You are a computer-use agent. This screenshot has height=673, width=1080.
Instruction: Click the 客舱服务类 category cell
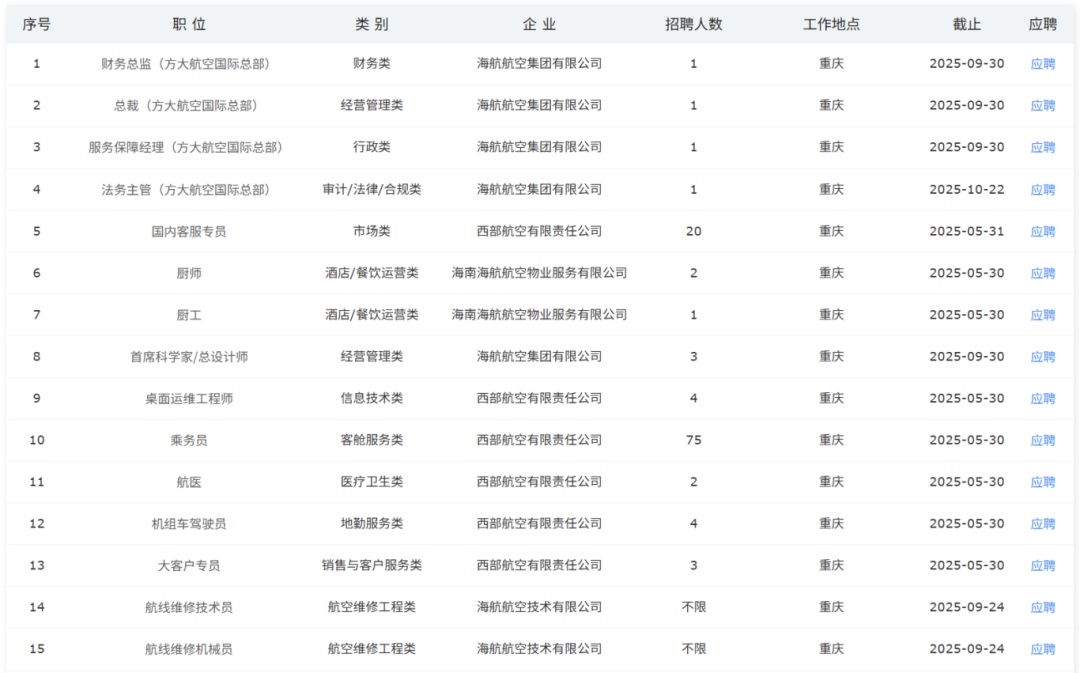371,439
